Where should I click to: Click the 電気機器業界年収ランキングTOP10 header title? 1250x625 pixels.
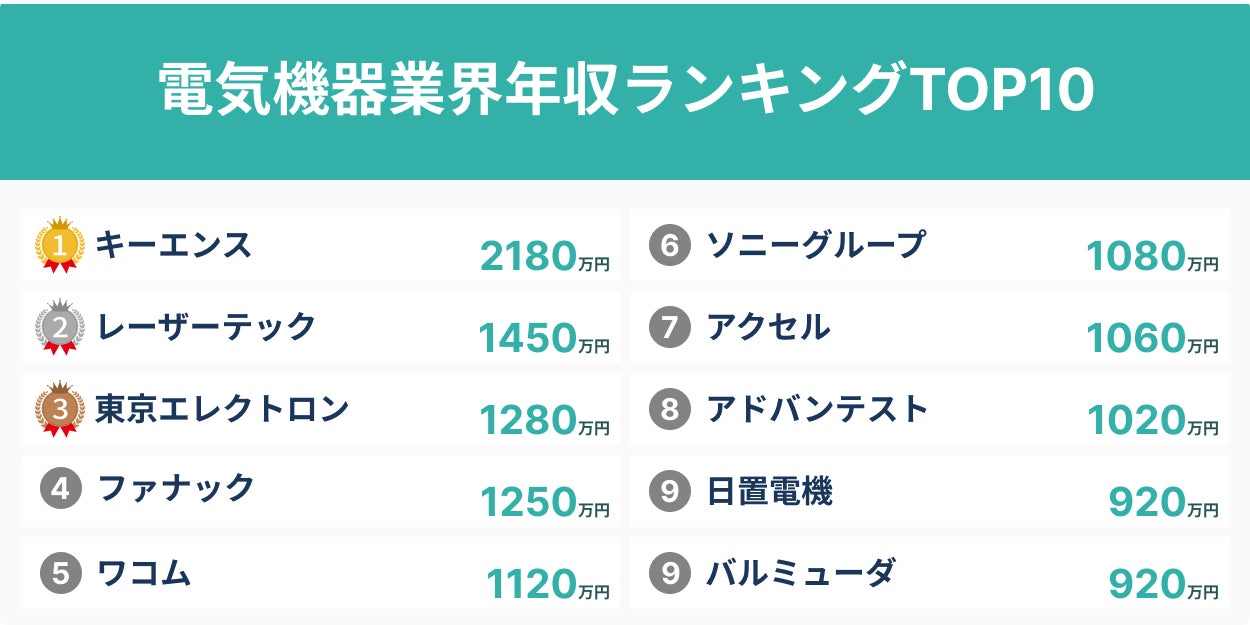click(625, 91)
